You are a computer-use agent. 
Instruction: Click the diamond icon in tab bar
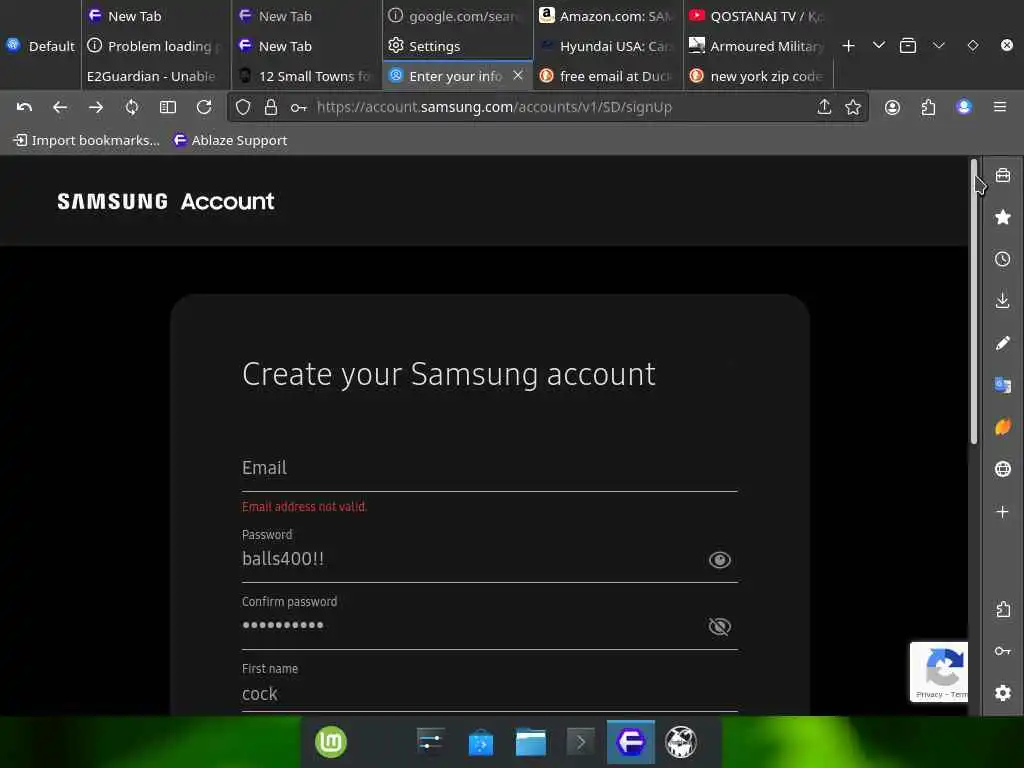click(973, 45)
